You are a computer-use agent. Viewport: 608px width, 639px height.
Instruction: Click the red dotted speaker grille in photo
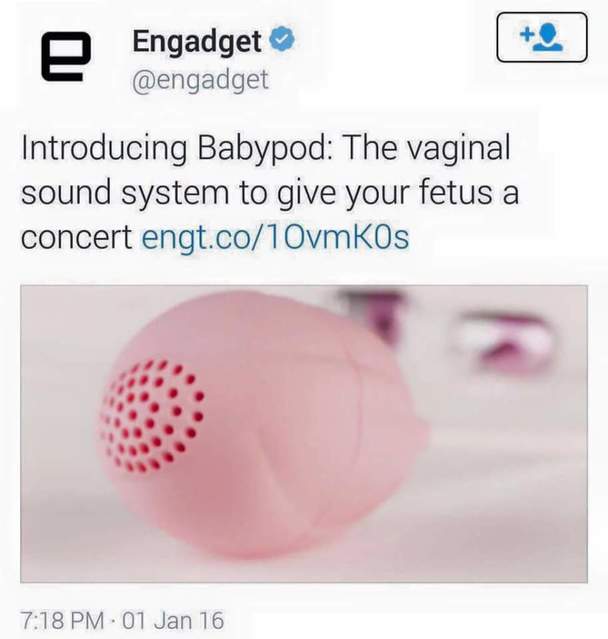151,416
